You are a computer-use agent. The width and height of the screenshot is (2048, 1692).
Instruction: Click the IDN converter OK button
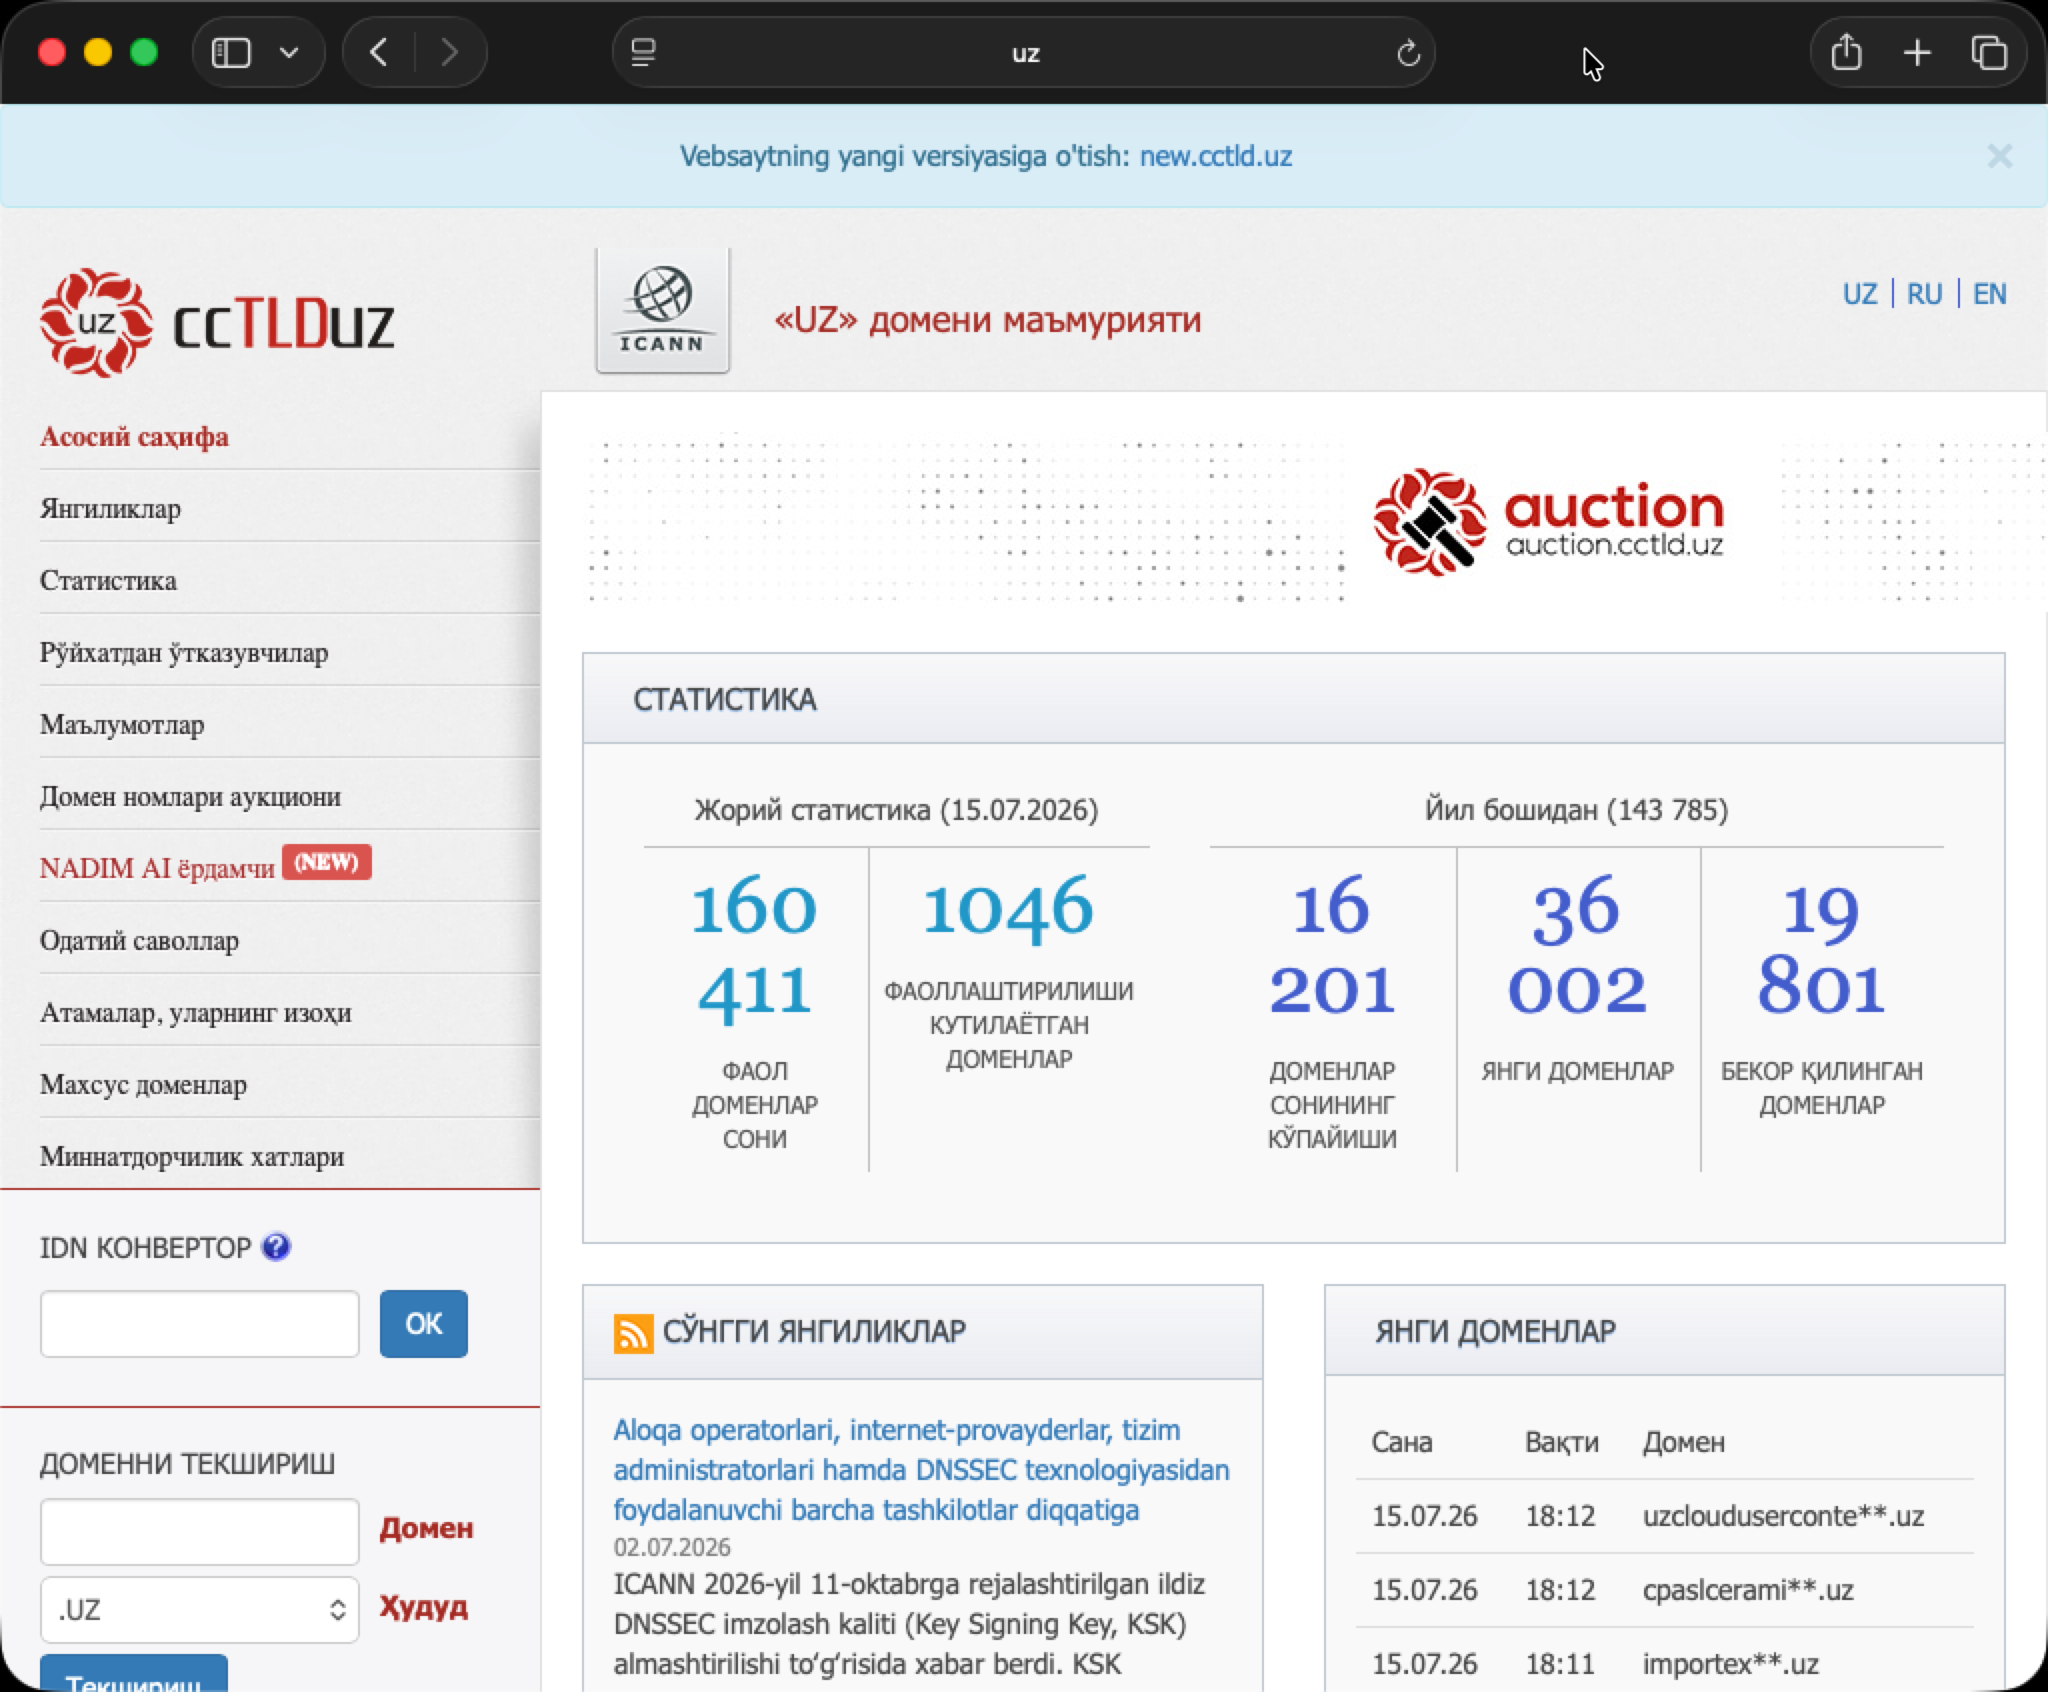tap(423, 1323)
